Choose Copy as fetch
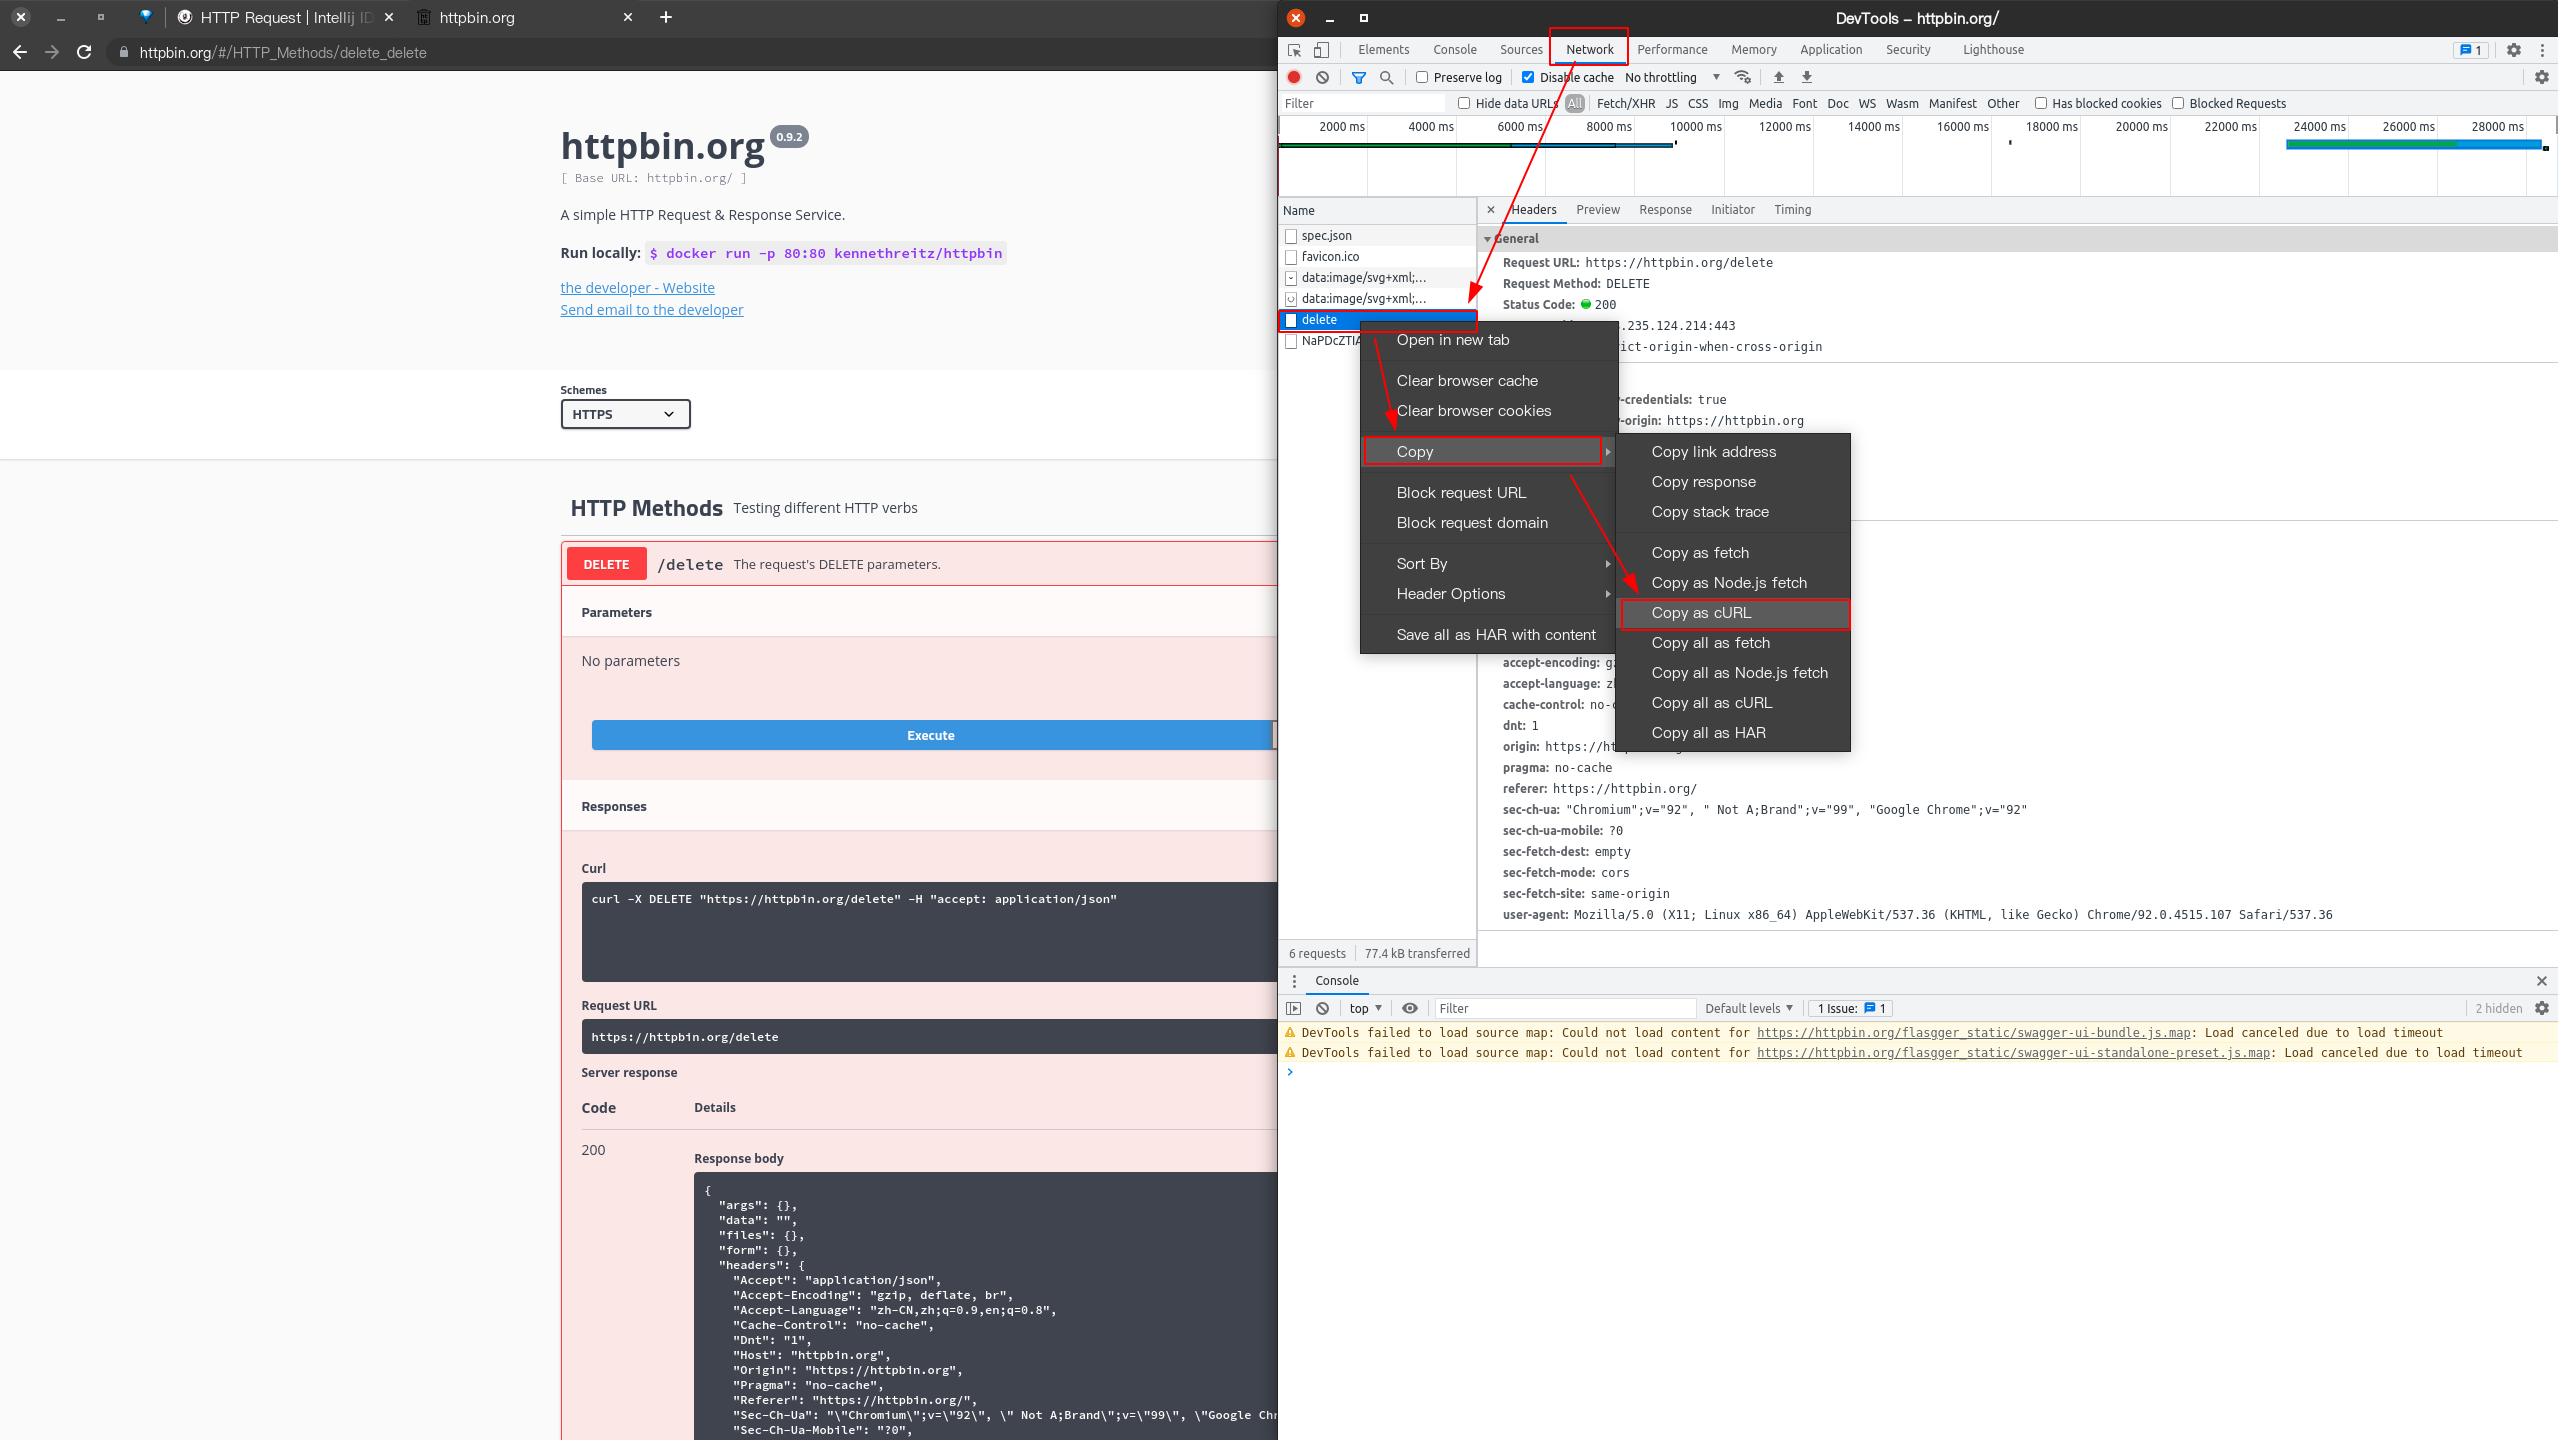 point(1735,553)
